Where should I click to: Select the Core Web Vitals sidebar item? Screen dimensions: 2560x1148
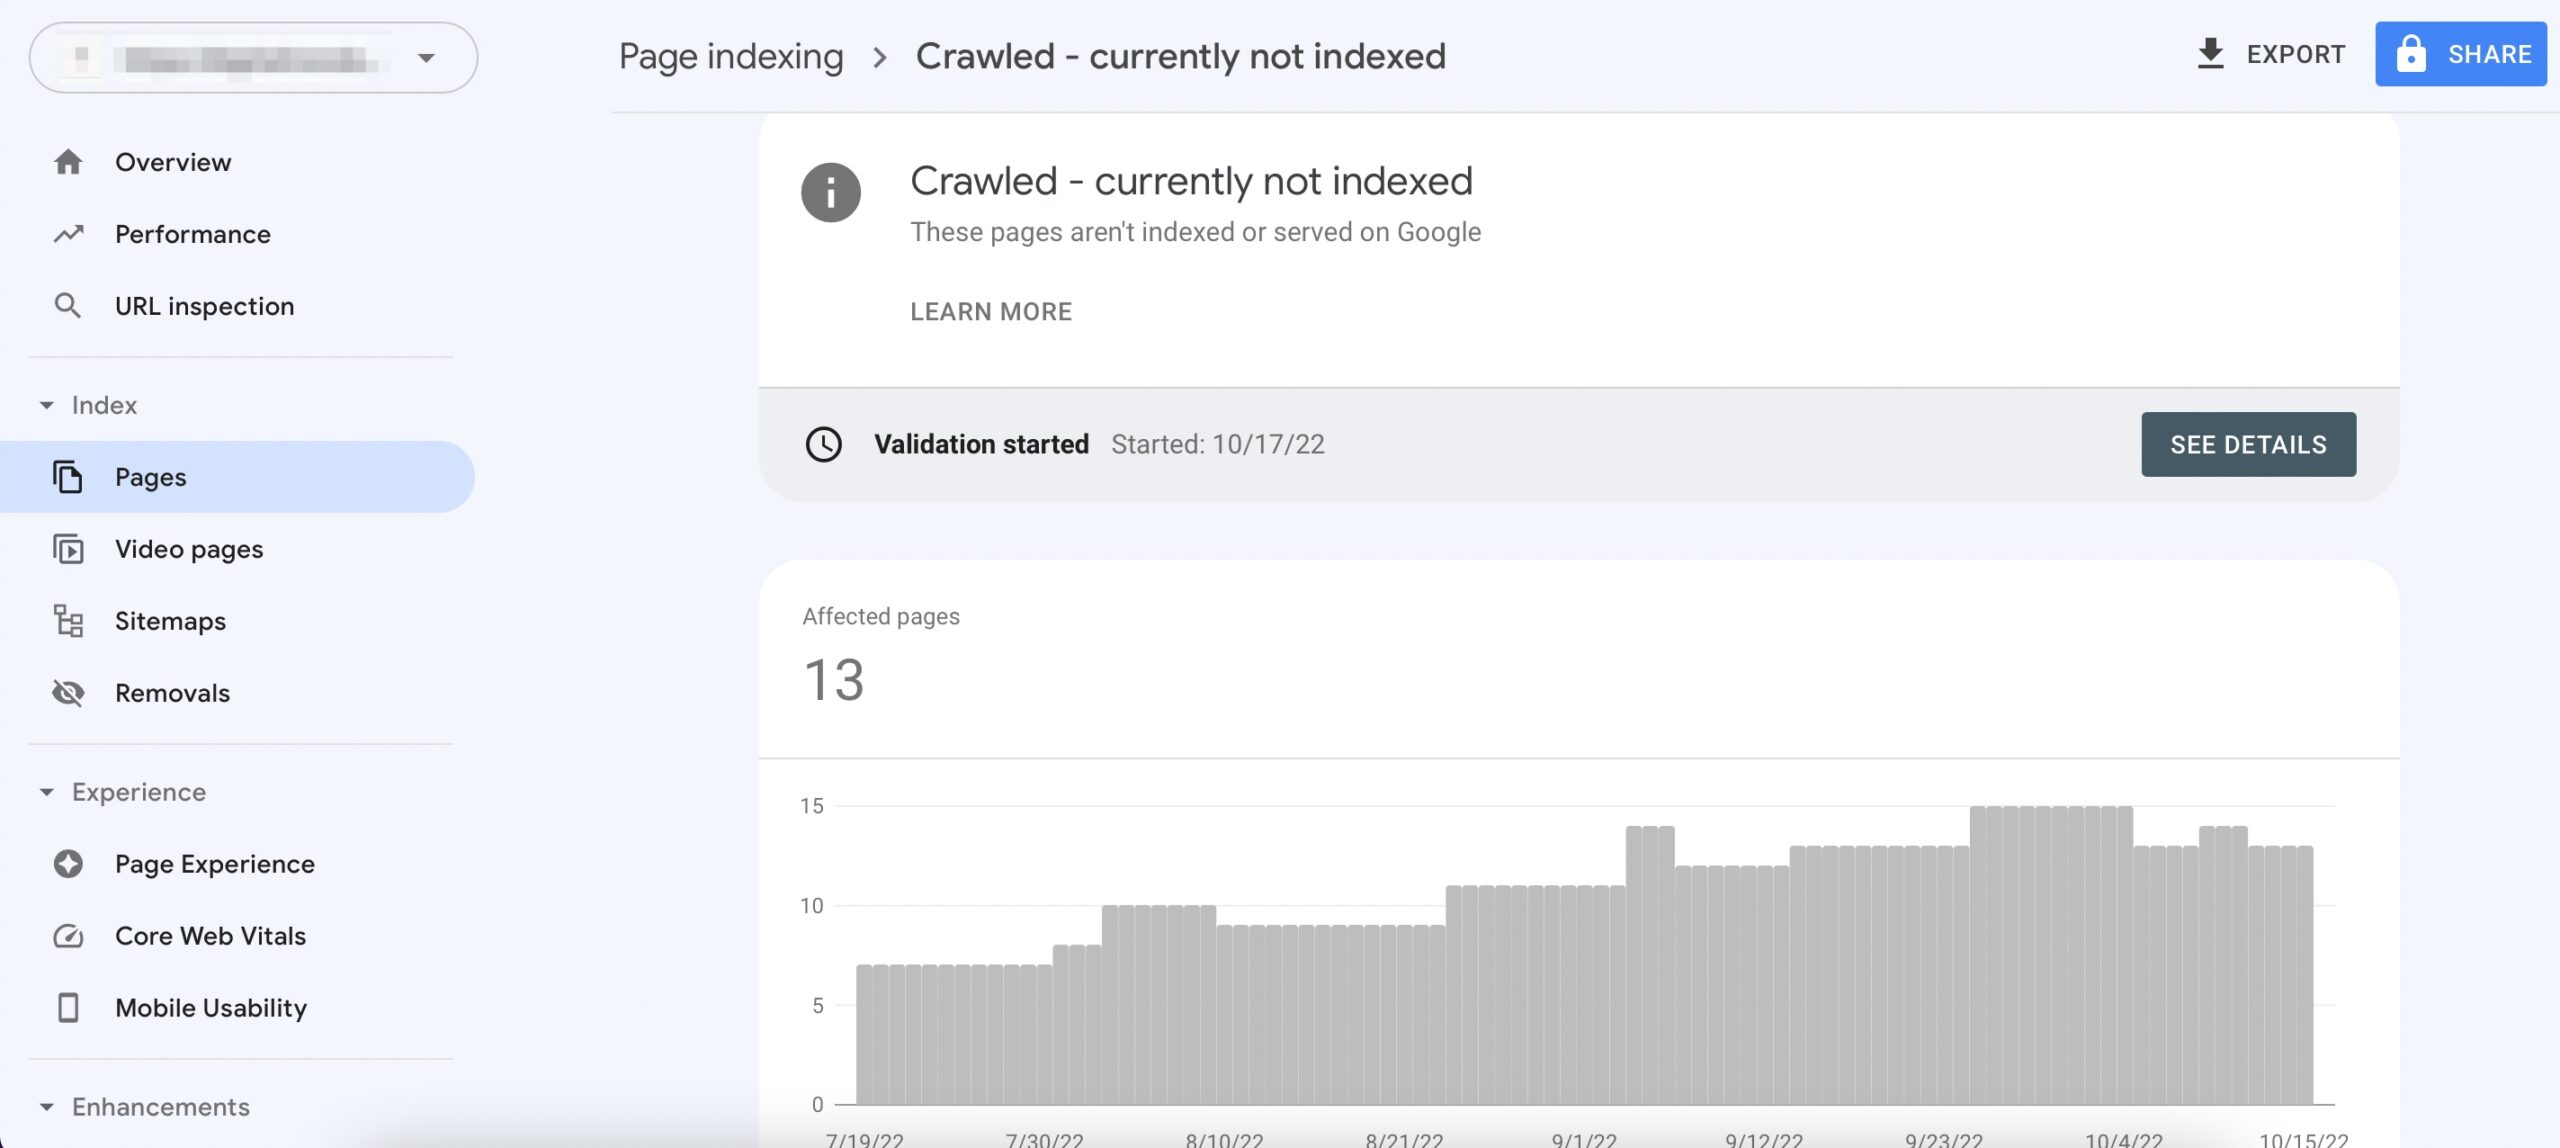(211, 936)
